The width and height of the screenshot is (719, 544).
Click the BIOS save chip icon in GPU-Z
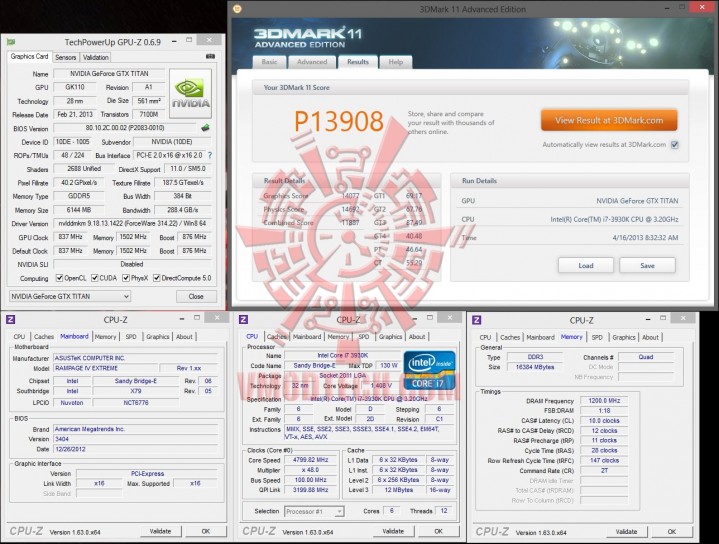205,128
